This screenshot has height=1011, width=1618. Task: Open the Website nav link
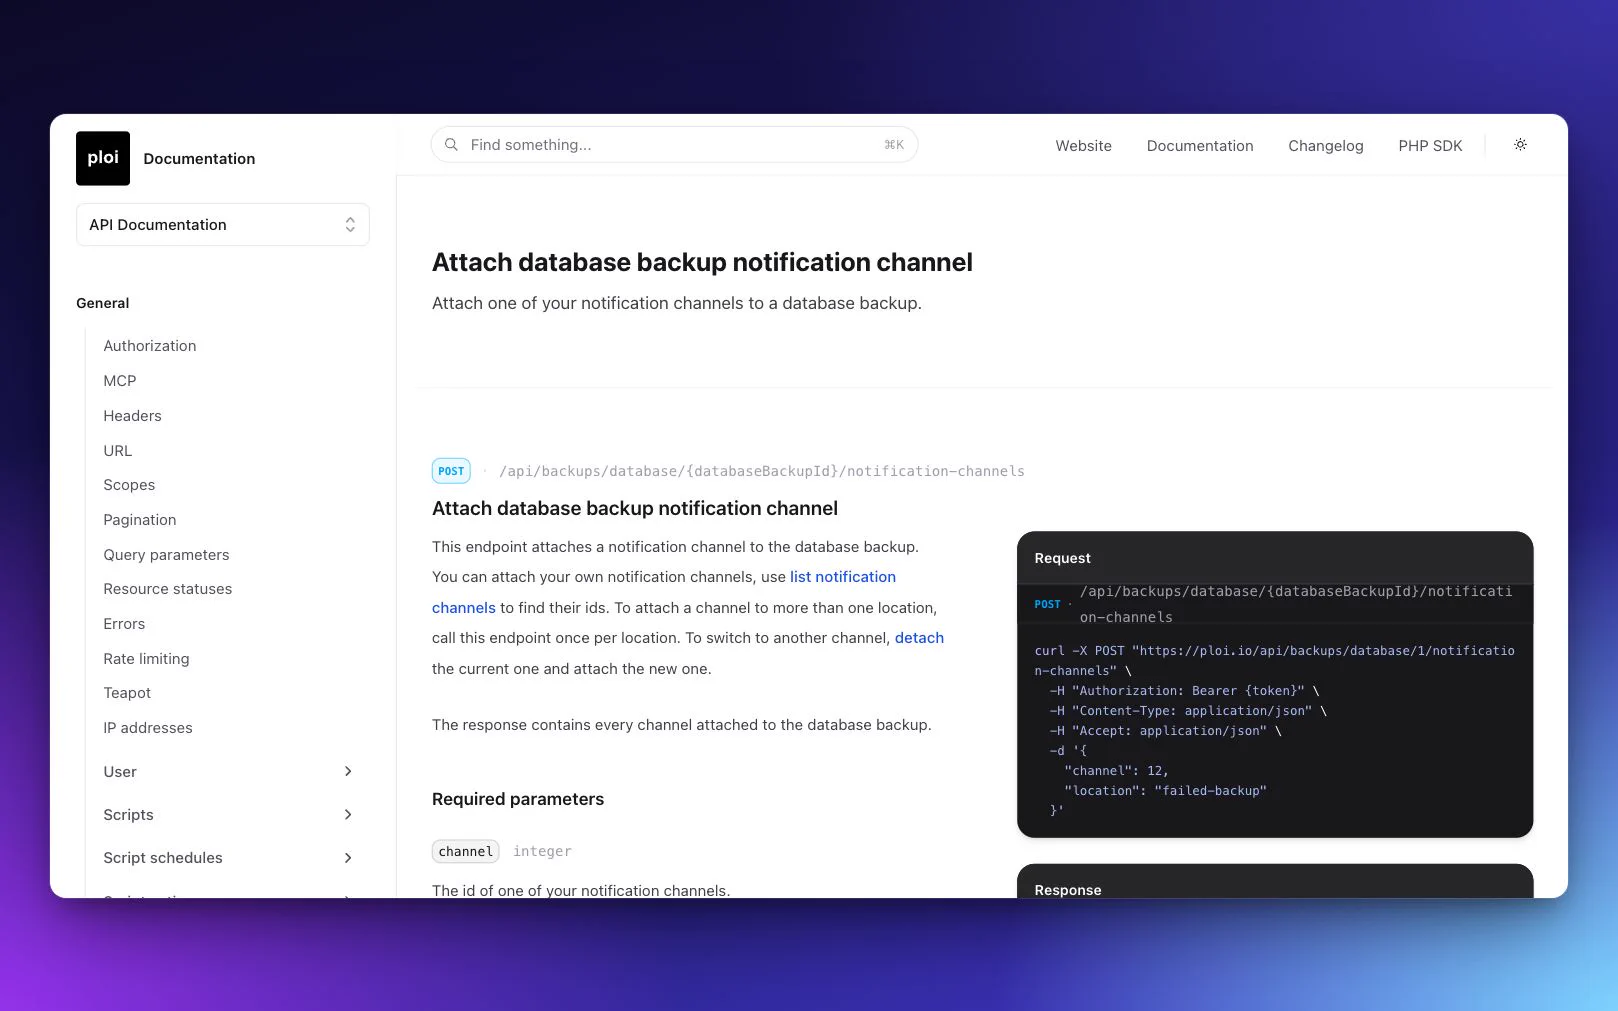(1083, 146)
